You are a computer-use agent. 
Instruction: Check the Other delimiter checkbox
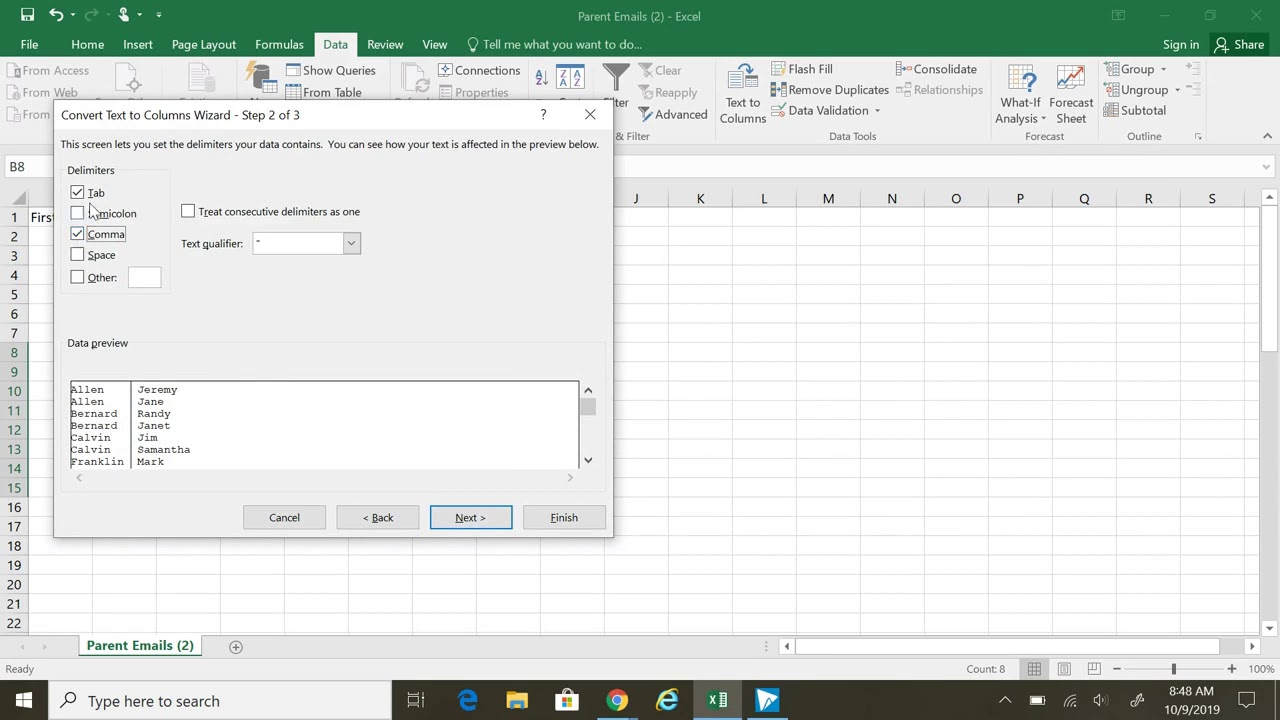tap(77, 277)
